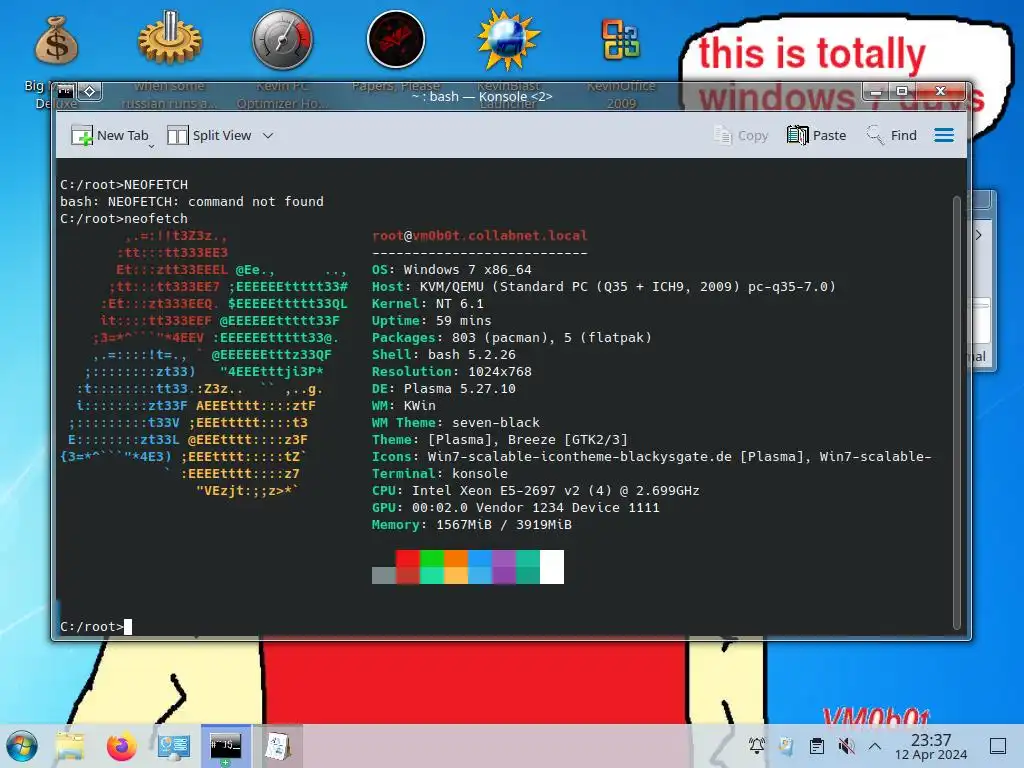
Task: Click the chevron in the background window
Action: [x=978, y=235]
